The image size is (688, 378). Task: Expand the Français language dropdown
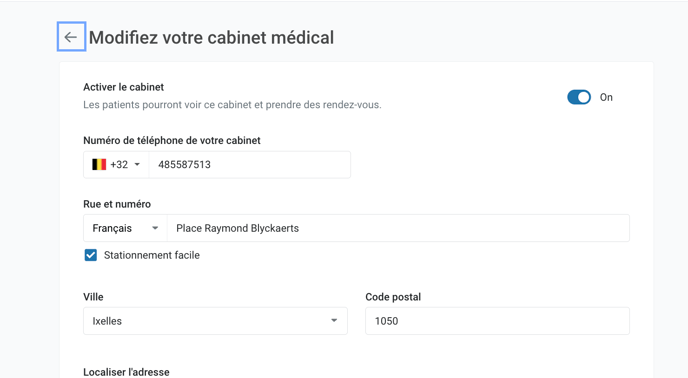125,228
